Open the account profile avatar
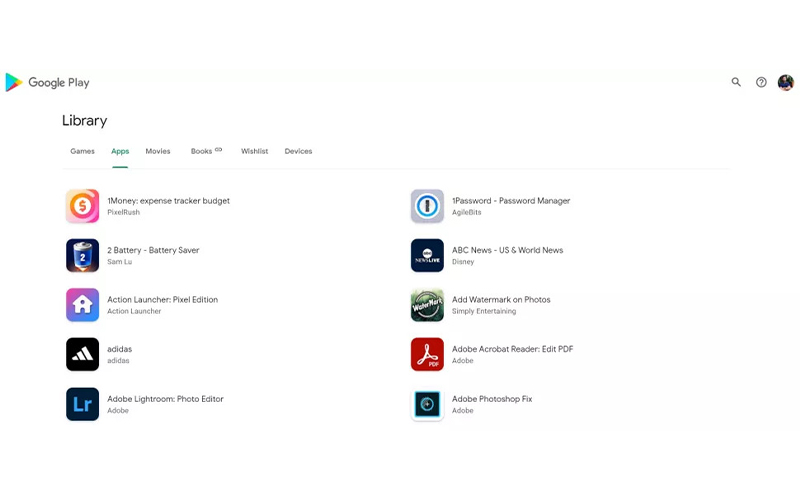The height and width of the screenshot is (500, 800). click(786, 82)
